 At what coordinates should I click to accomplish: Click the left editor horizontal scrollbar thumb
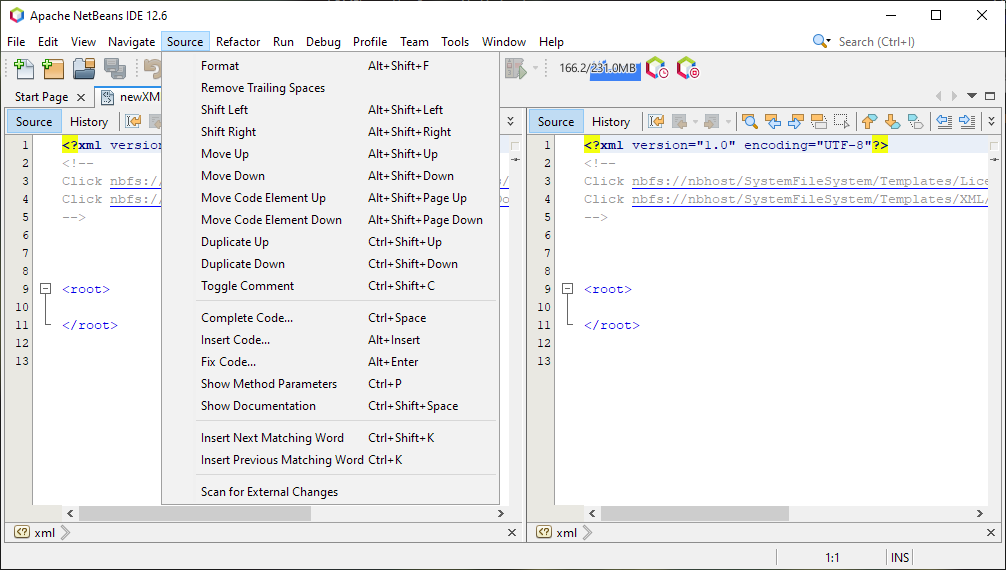tap(195, 514)
